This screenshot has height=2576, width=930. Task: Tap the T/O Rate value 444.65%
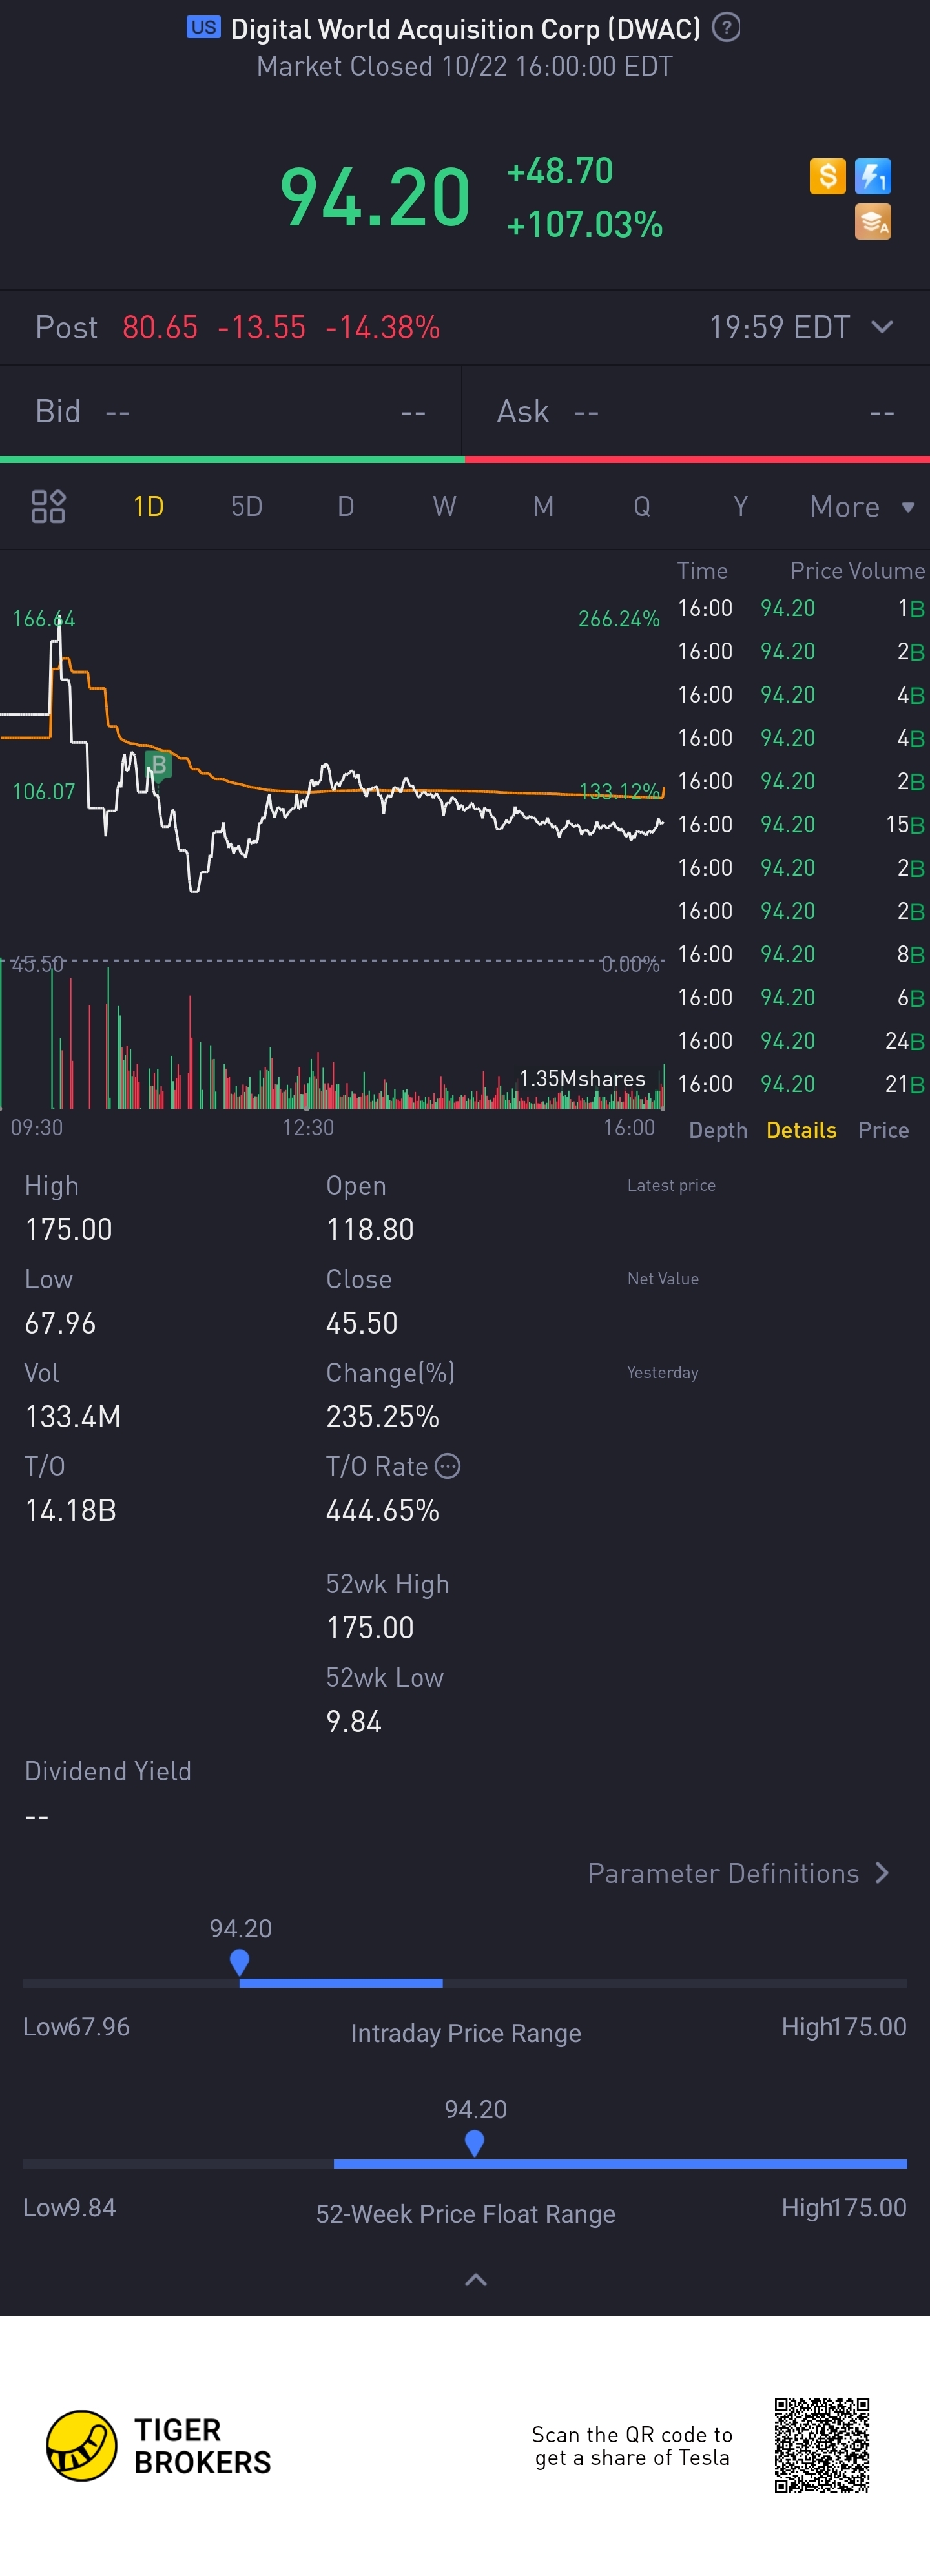click(382, 1510)
